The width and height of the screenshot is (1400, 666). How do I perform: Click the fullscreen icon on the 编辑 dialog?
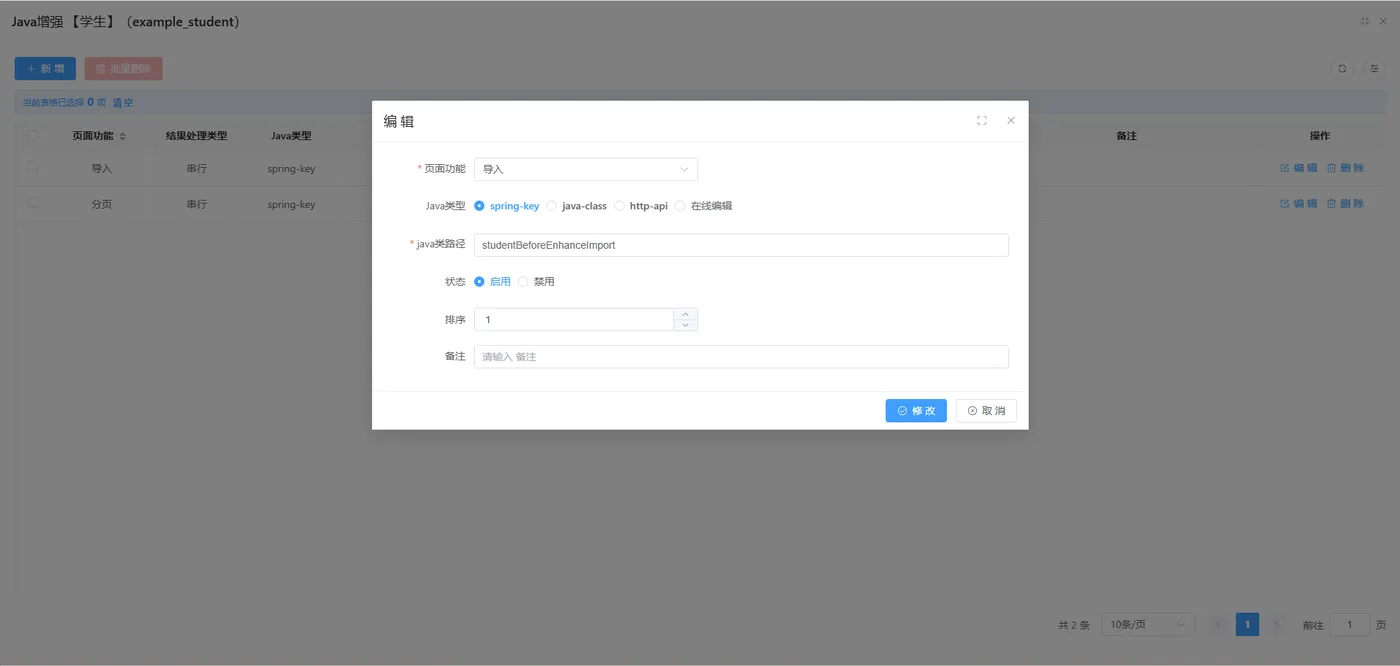pyautogui.click(x=981, y=119)
